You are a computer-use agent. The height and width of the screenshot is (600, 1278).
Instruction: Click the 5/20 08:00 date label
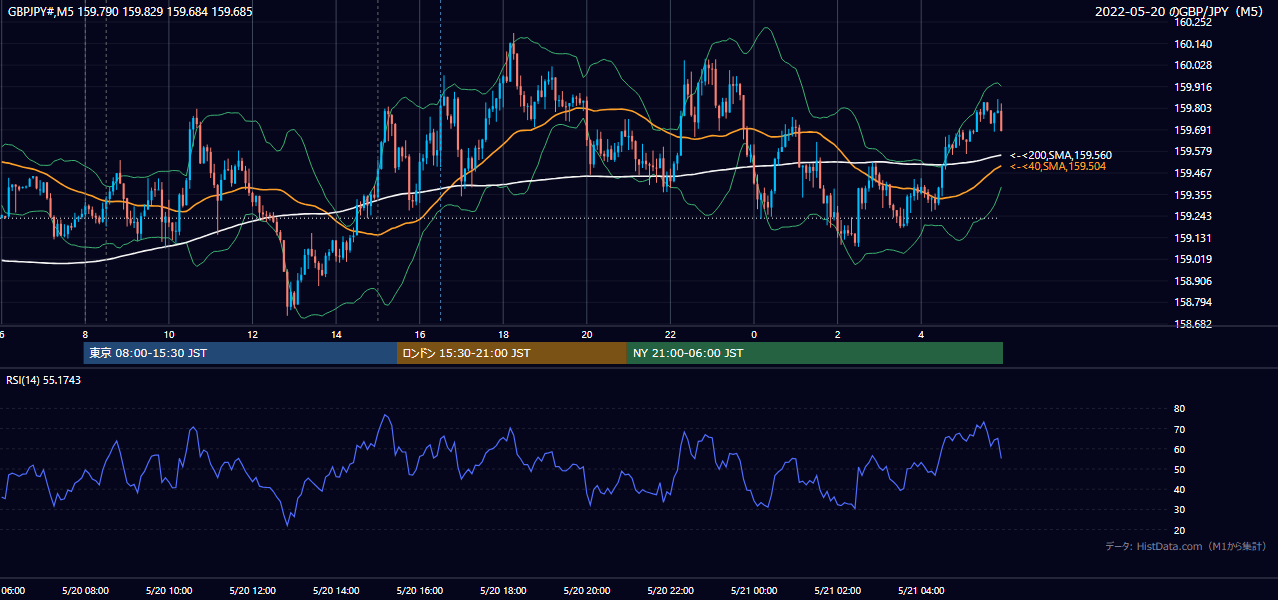coord(85,591)
